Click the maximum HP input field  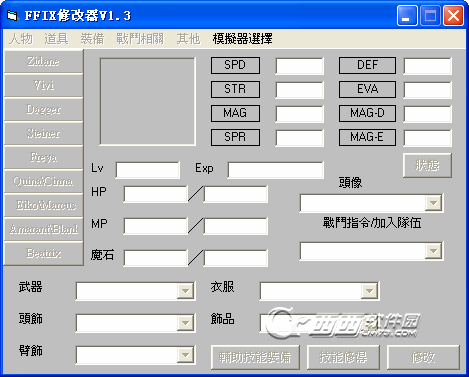(235, 194)
